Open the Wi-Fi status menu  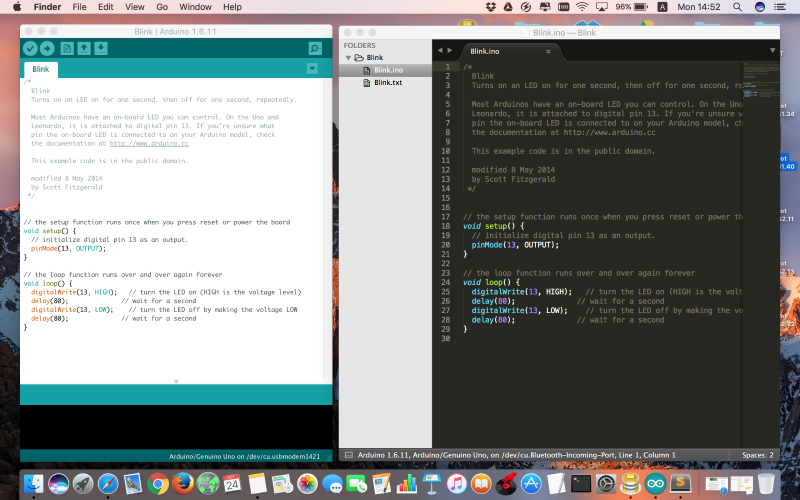coord(582,7)
